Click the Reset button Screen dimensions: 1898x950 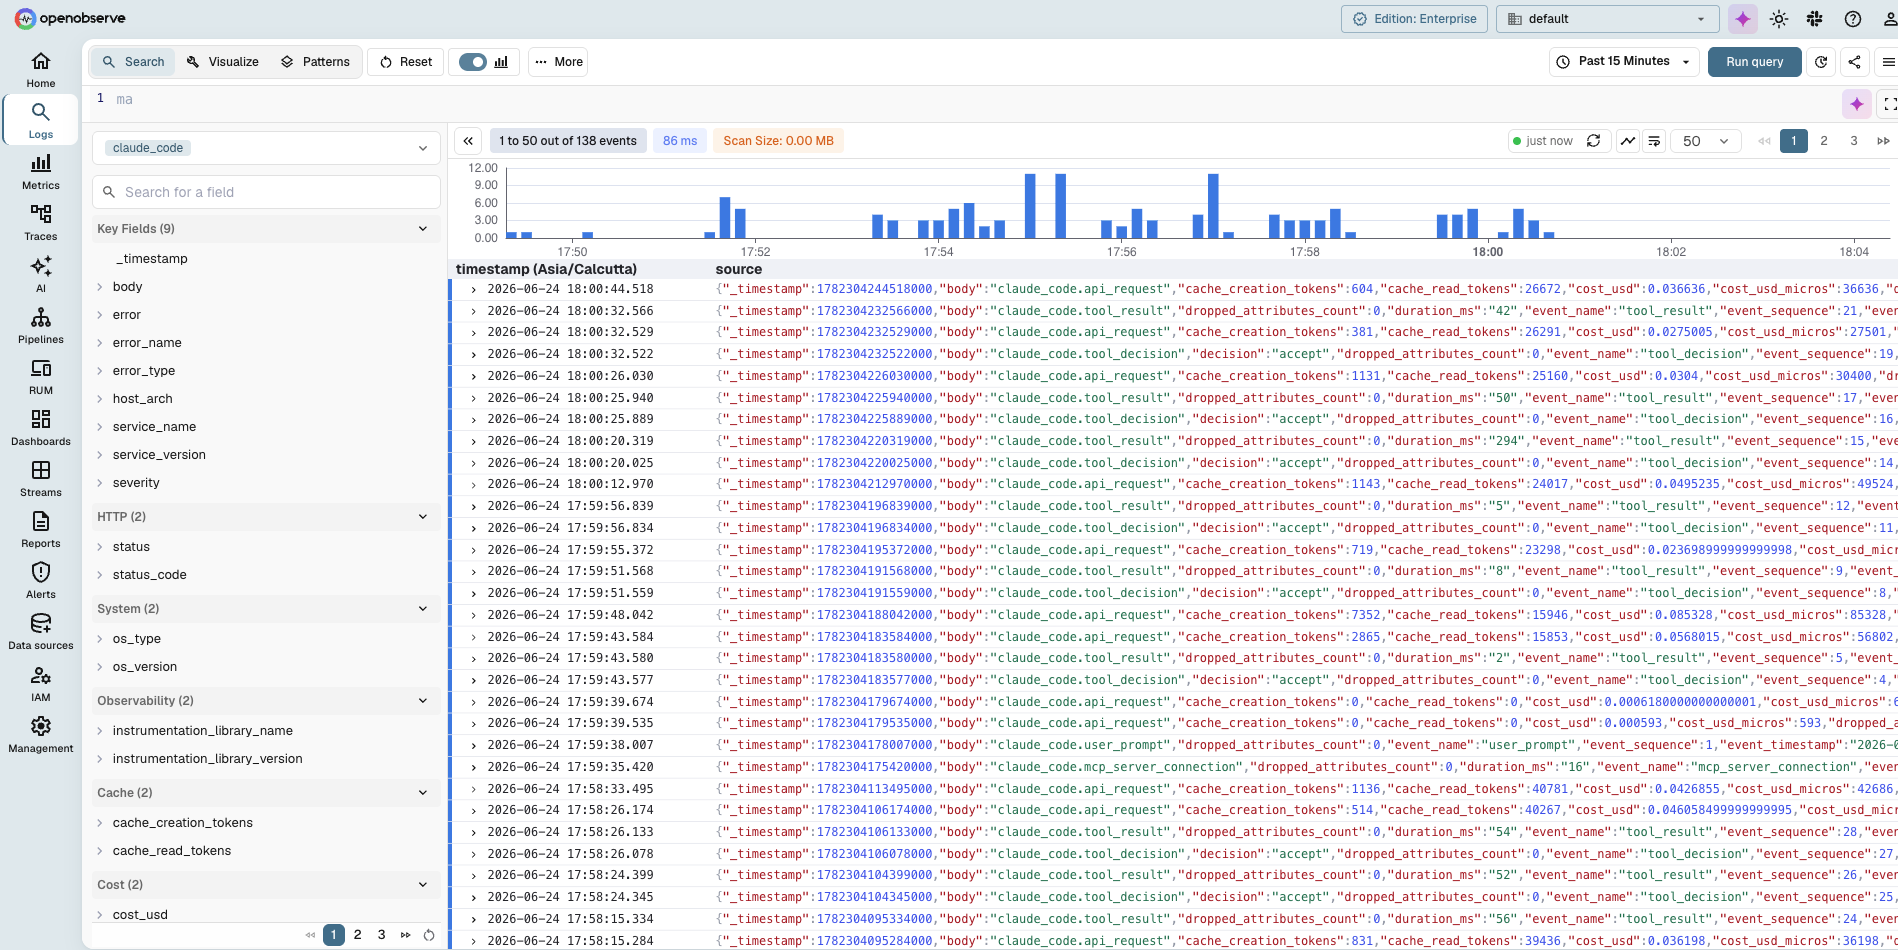406,62
